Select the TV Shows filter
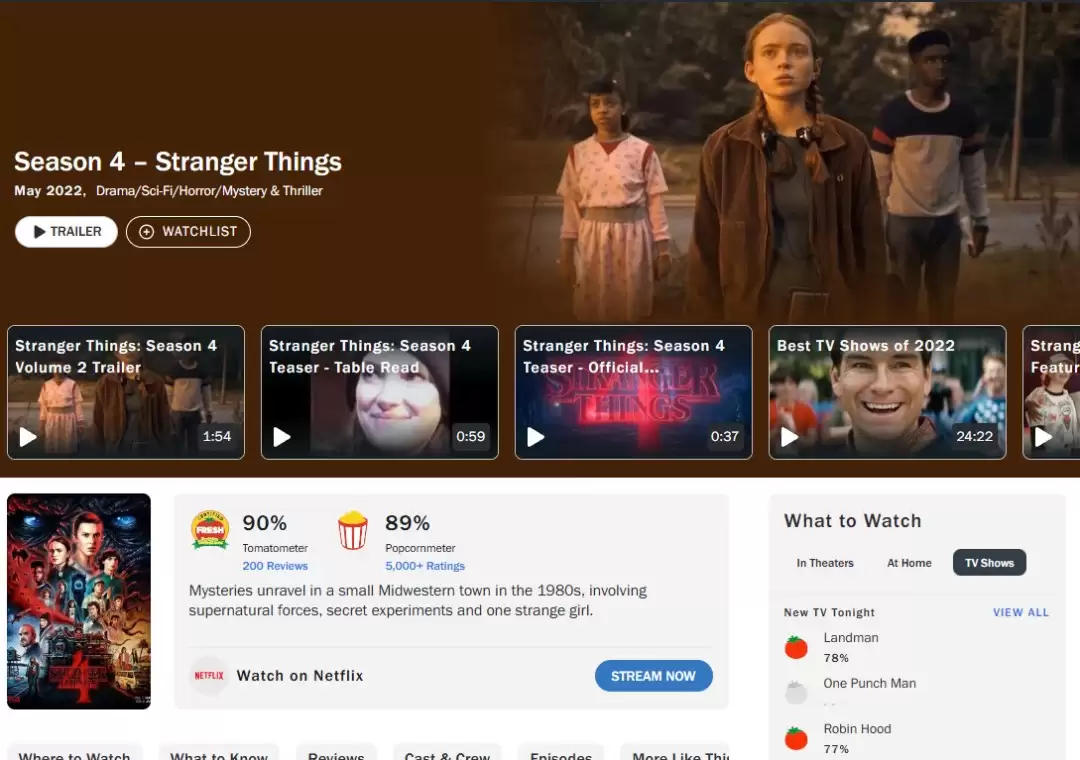 click(989, 563)
